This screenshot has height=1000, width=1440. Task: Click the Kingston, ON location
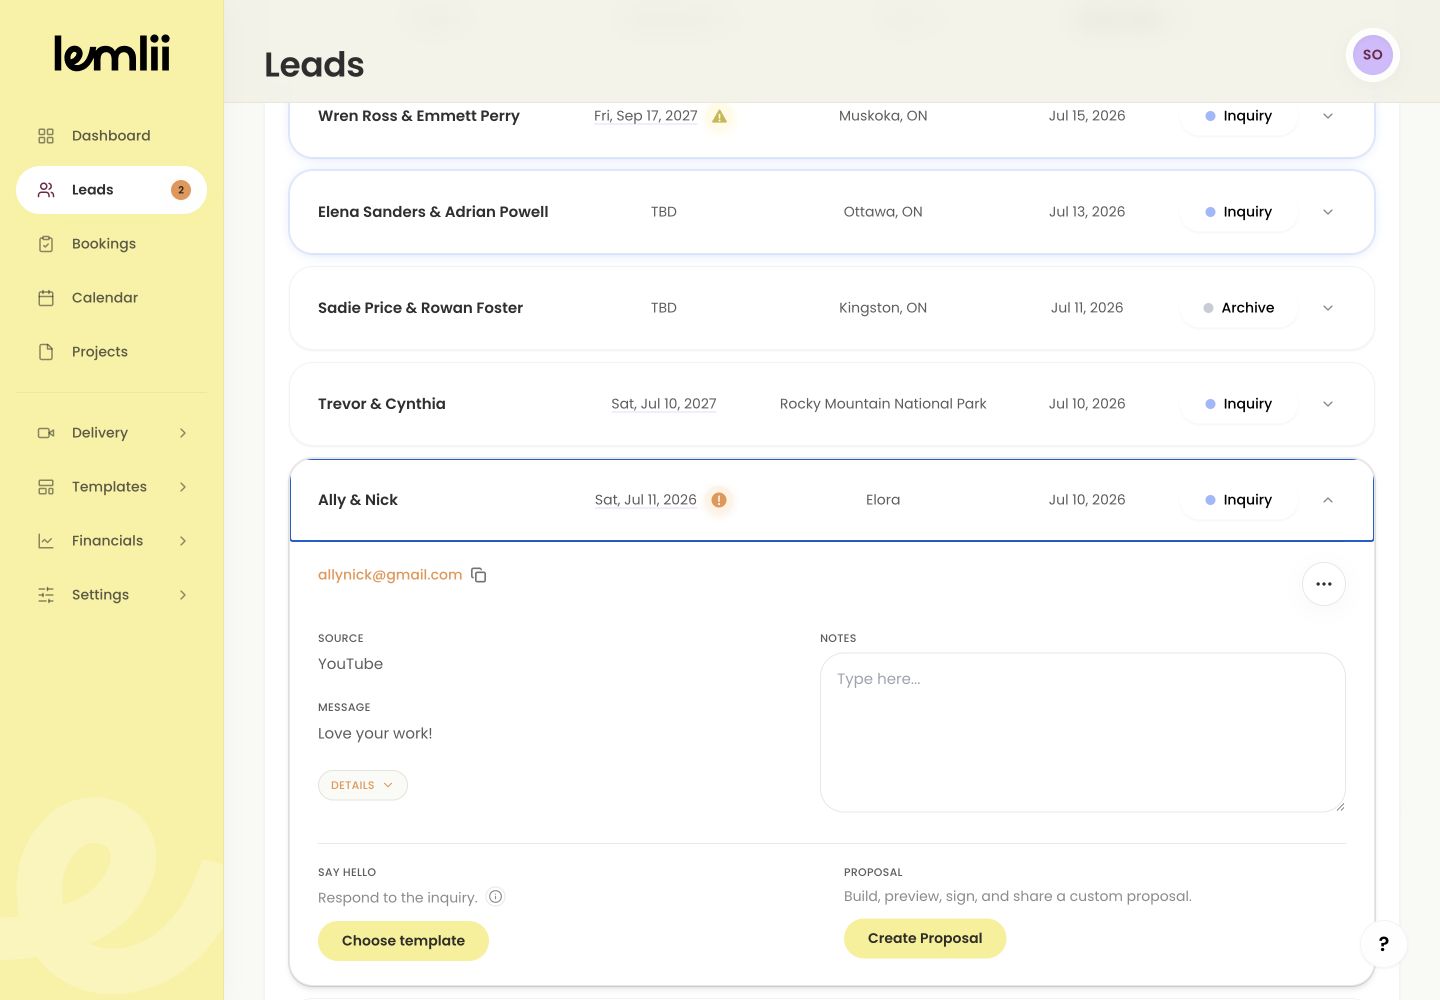pos(883,308)
